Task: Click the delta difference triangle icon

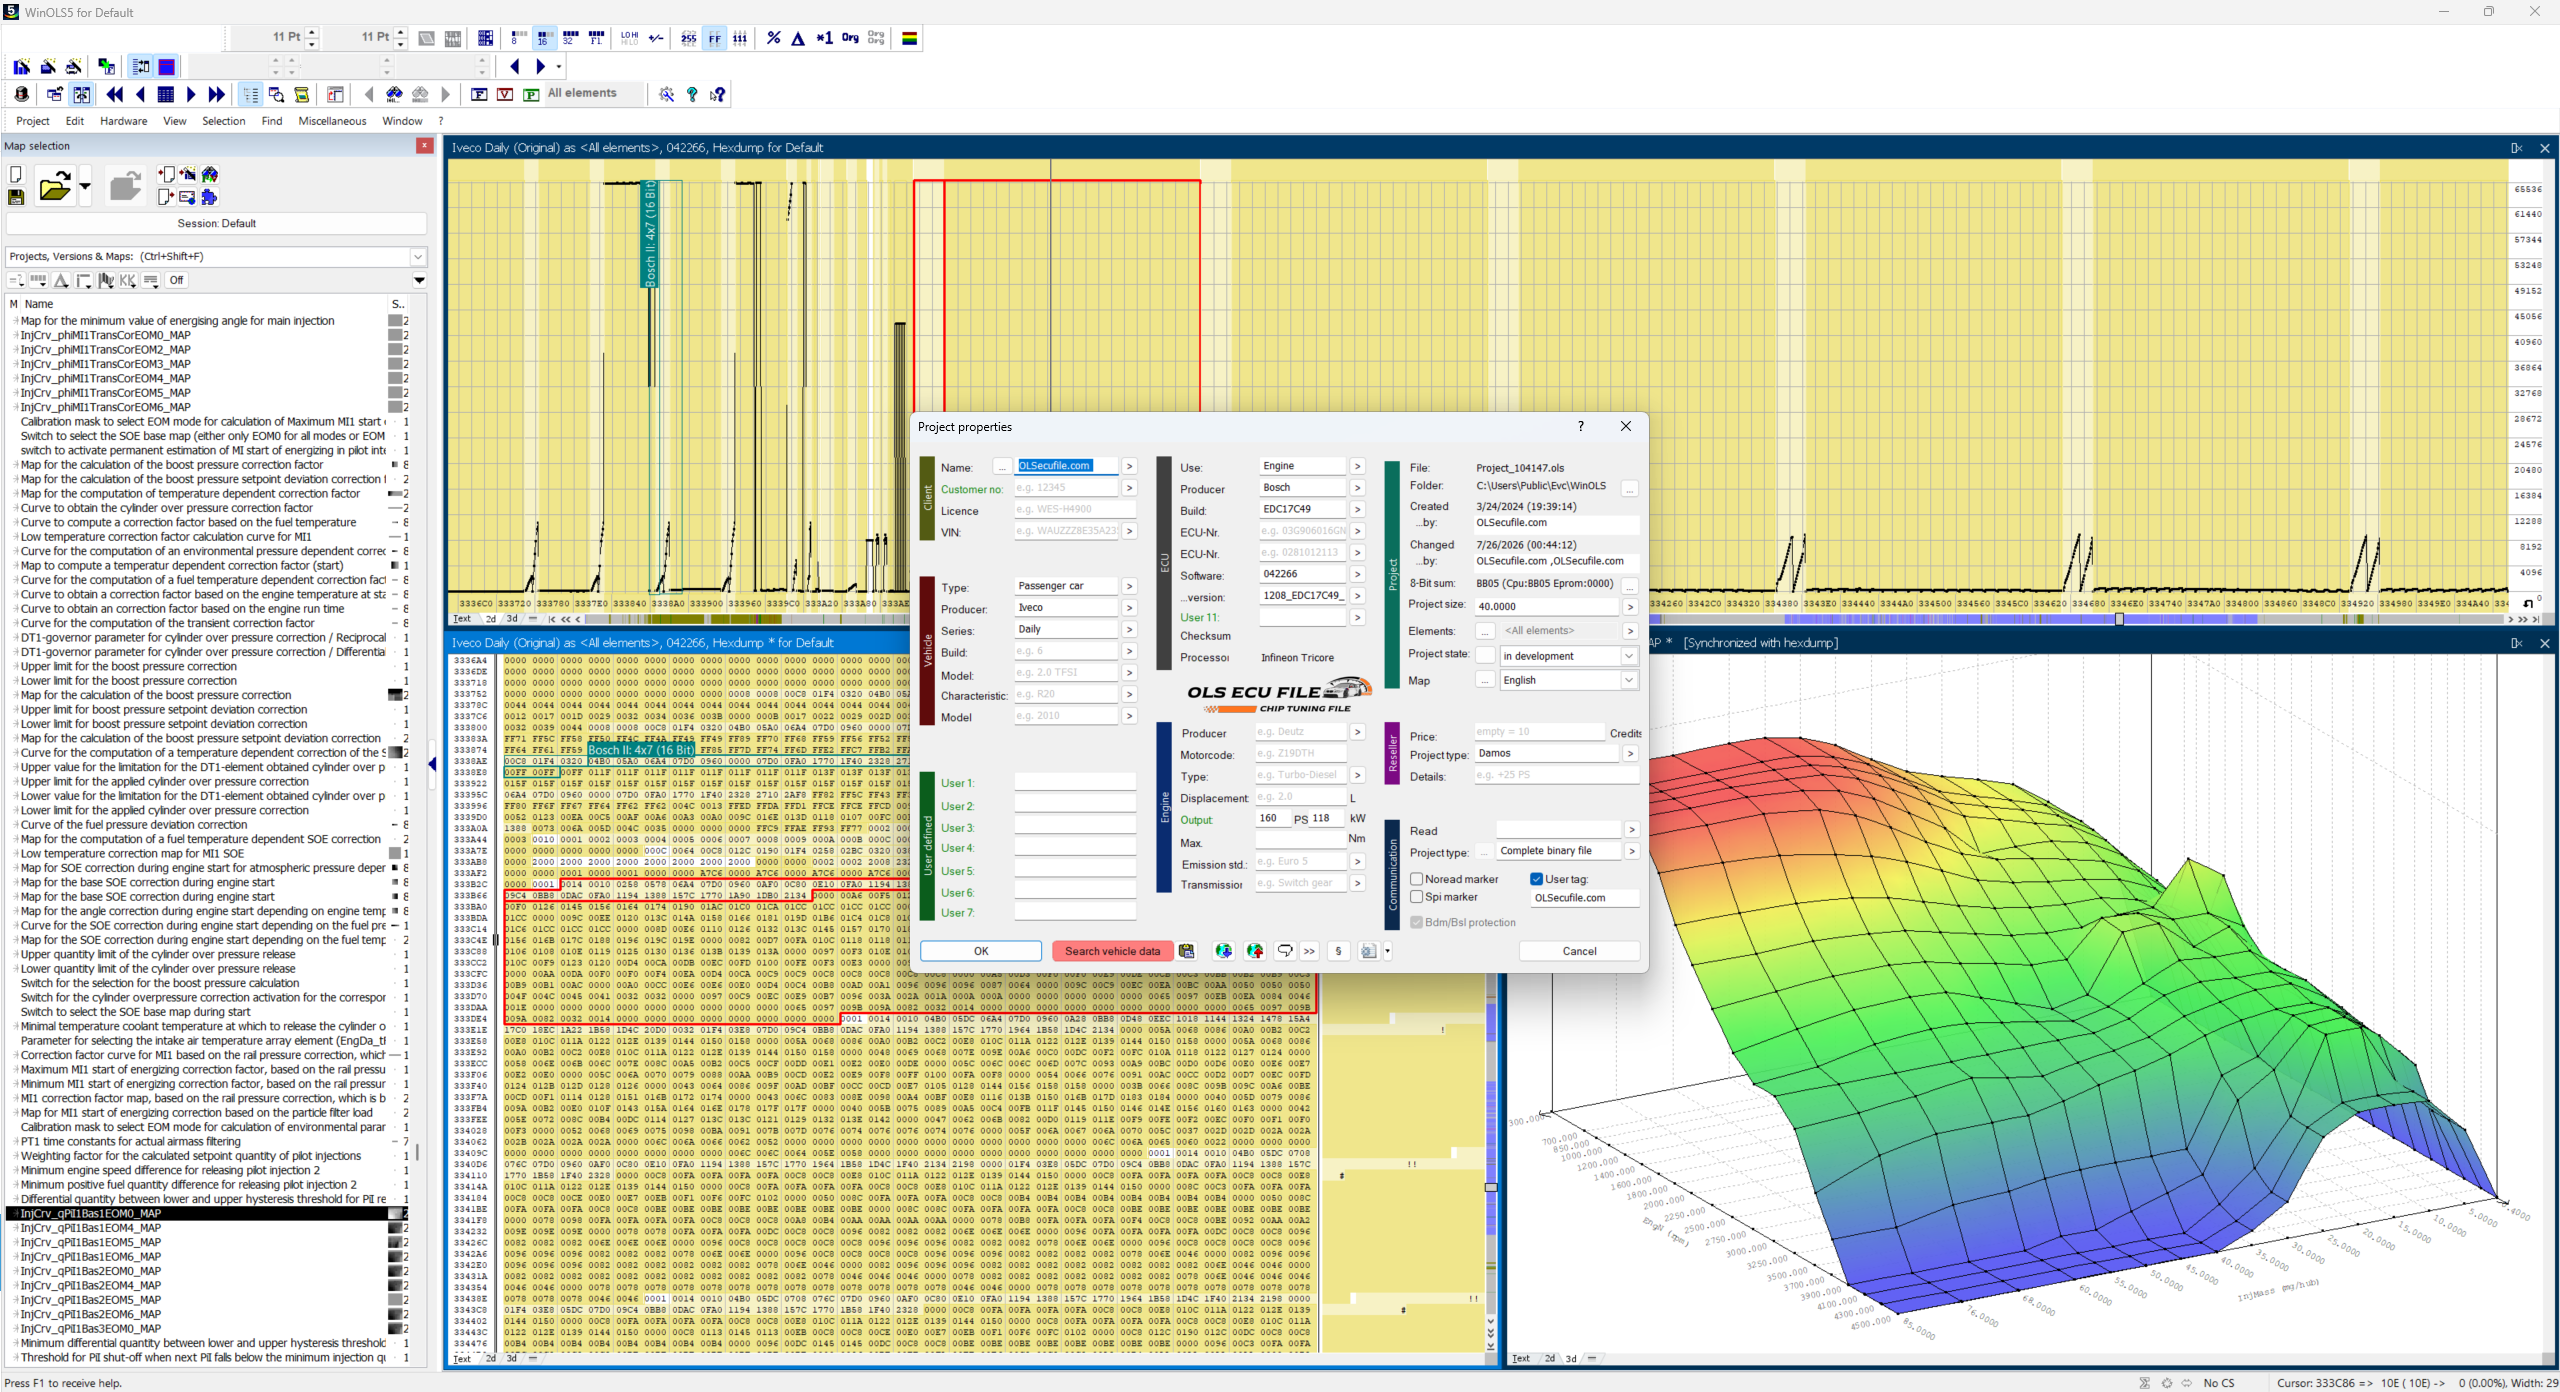Action: (x=798, y=38)
